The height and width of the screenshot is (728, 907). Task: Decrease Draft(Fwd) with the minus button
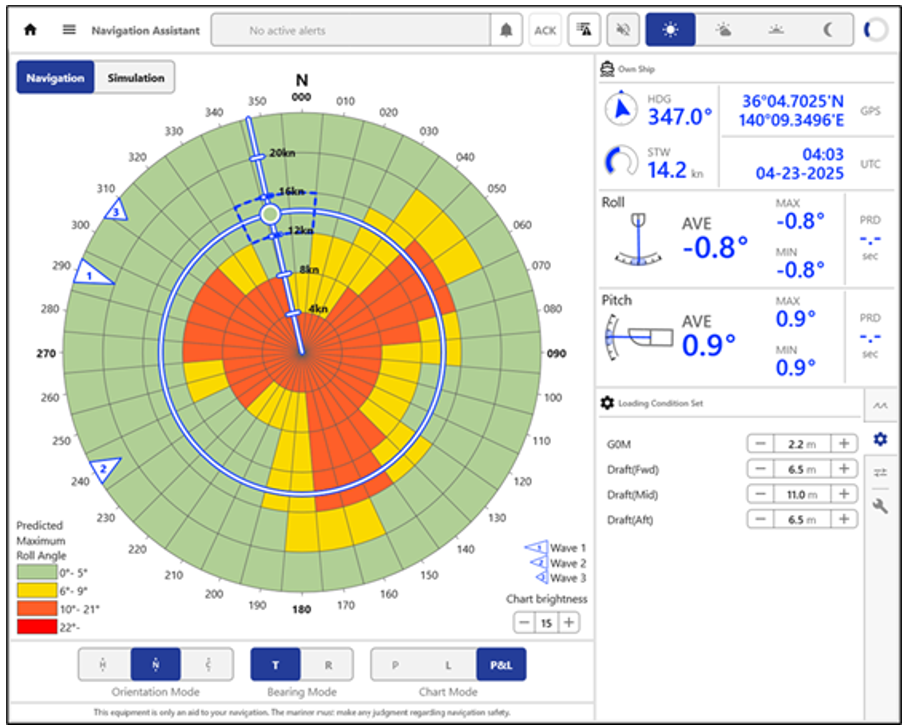point(761,469)
